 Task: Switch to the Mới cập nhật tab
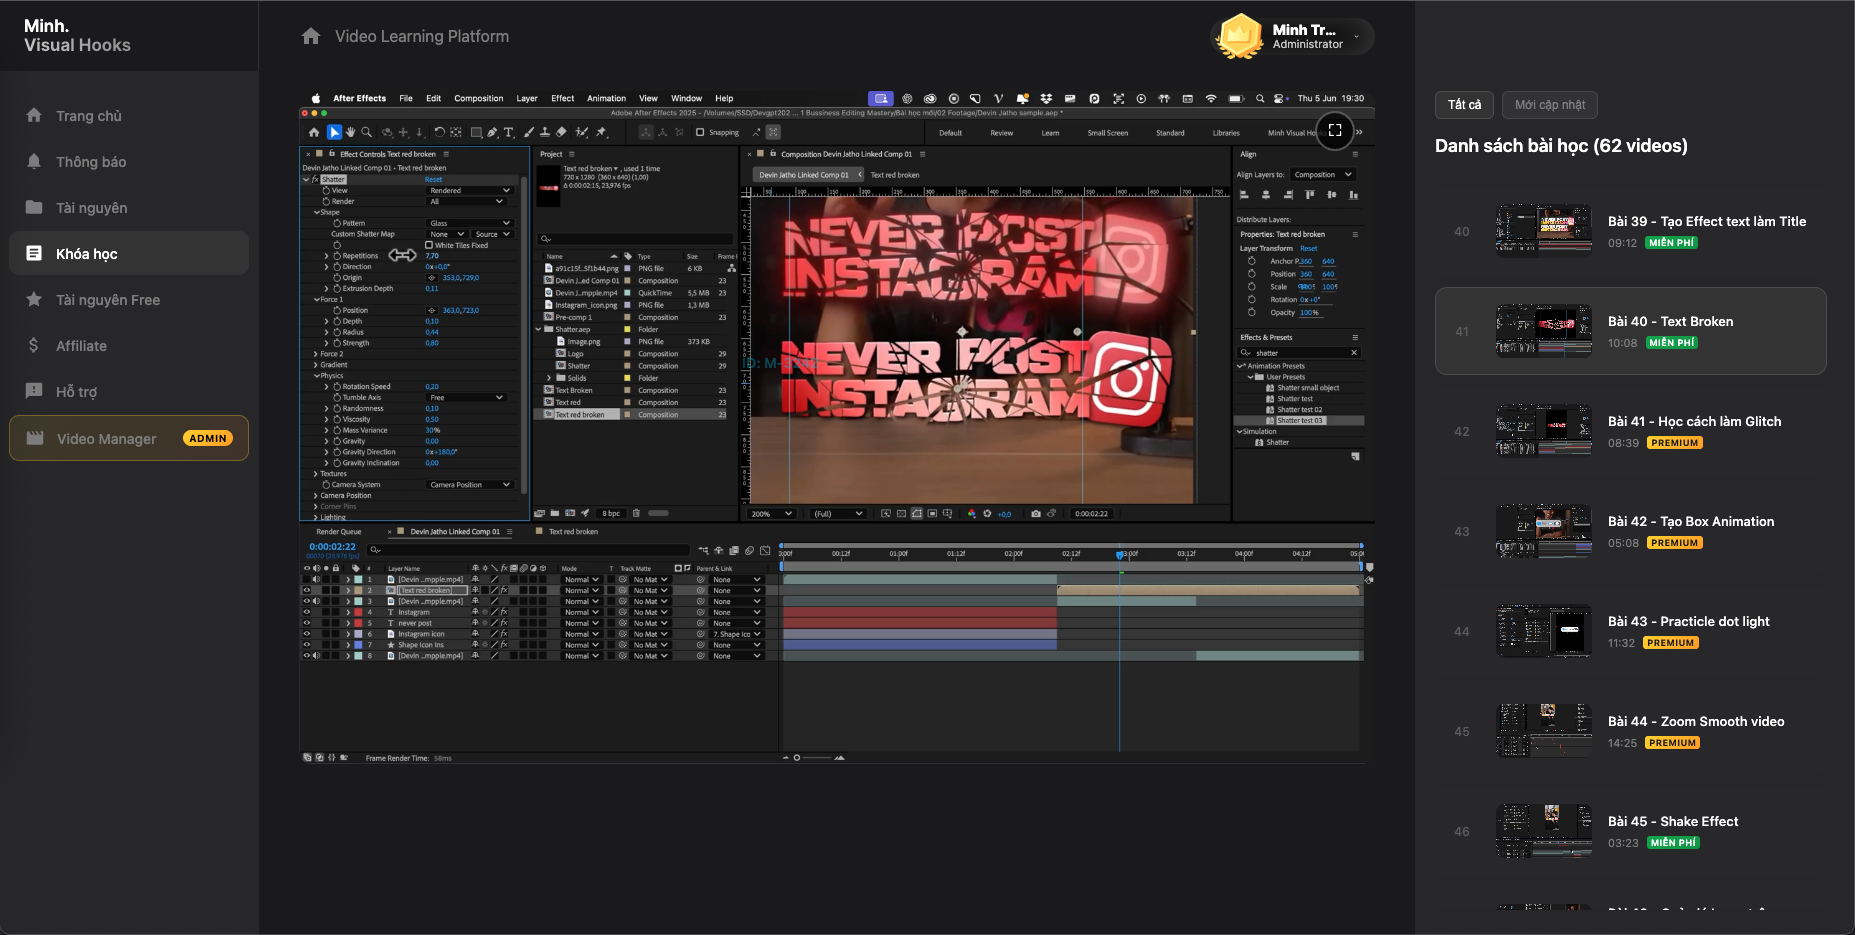click(x=1549, y=105)
